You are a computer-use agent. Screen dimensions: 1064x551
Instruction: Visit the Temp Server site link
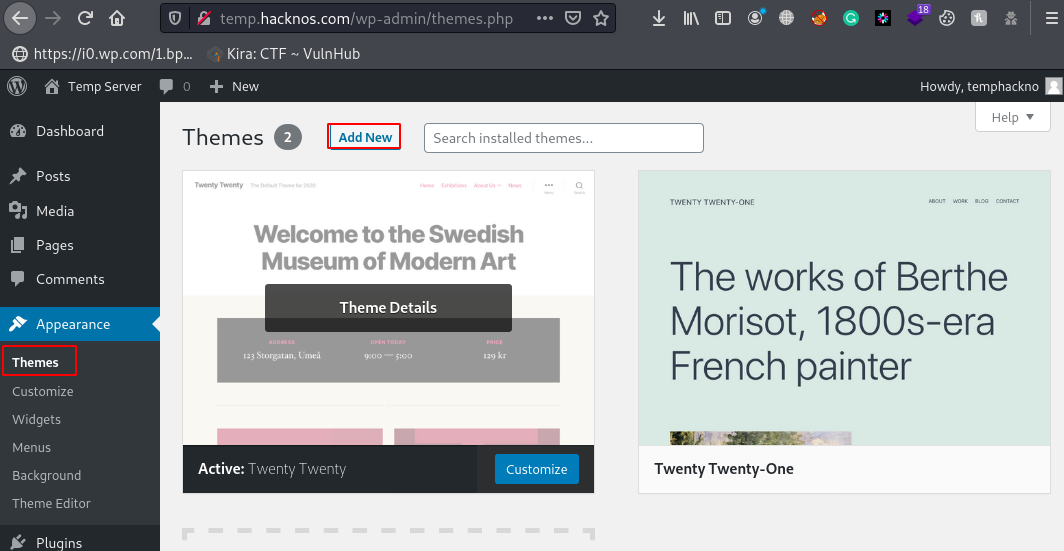pos(92,86)
